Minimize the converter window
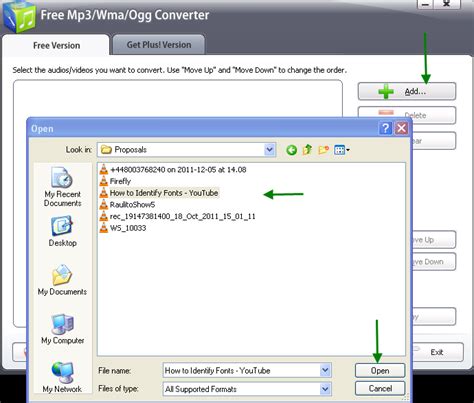The image size is (474, 403). [x=425, y=4]
